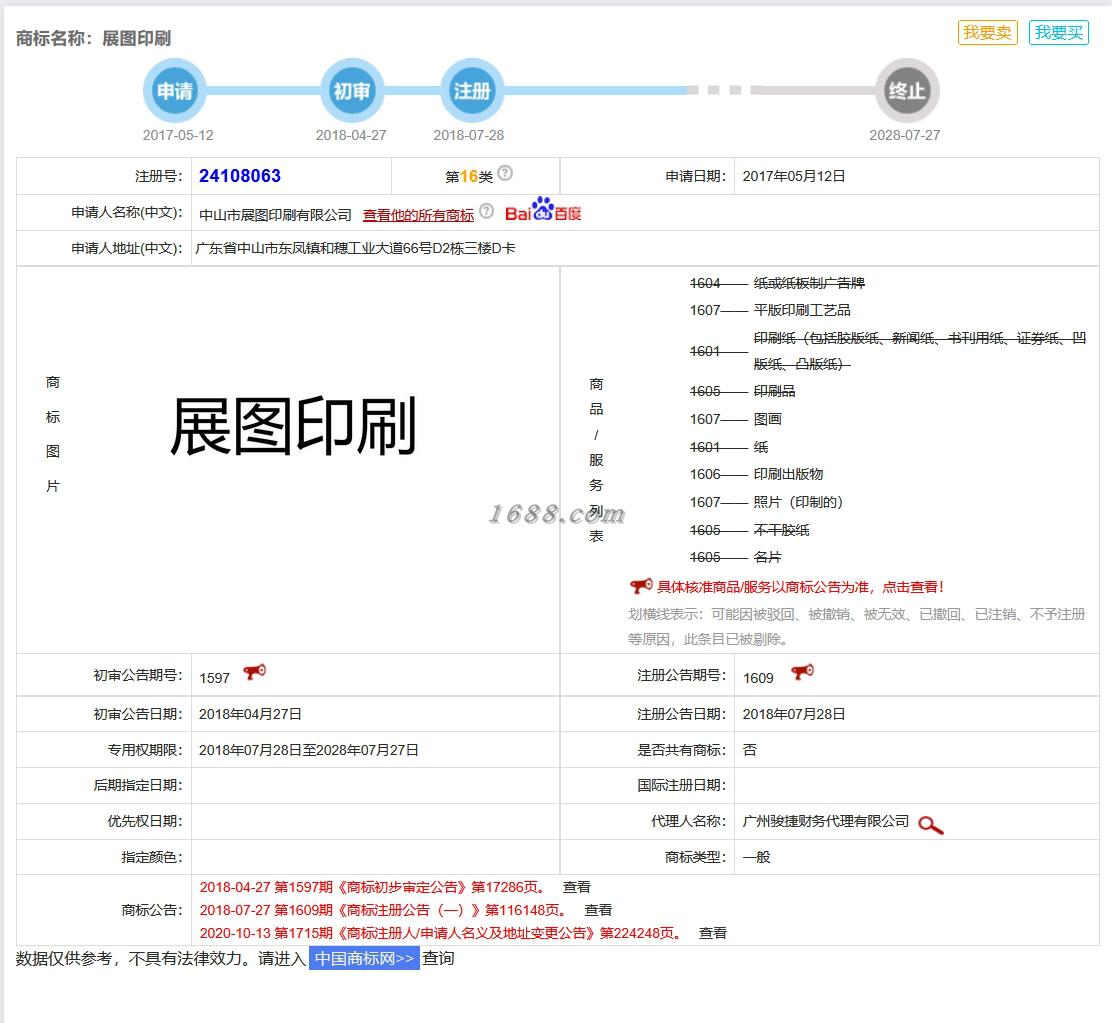Open 具体核准商品/服务以商标公告为准 link
The height and width of the screenshot is (1023, 1112).
pos(801,587)
